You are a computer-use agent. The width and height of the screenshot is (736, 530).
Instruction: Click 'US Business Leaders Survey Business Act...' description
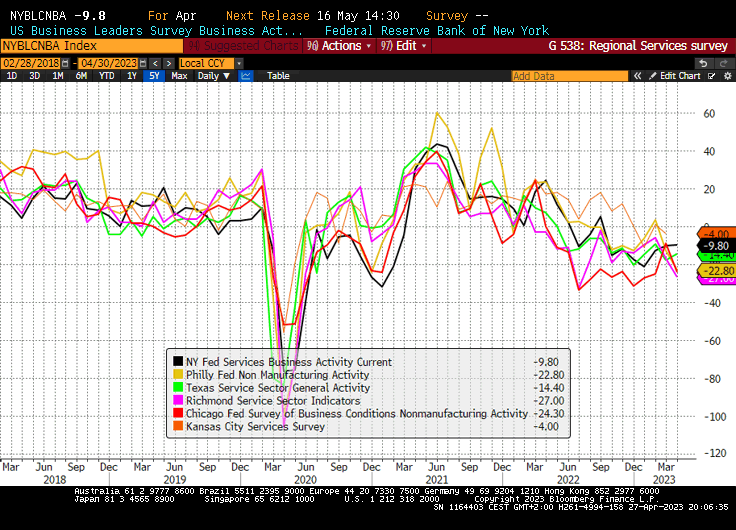[156, 31]
